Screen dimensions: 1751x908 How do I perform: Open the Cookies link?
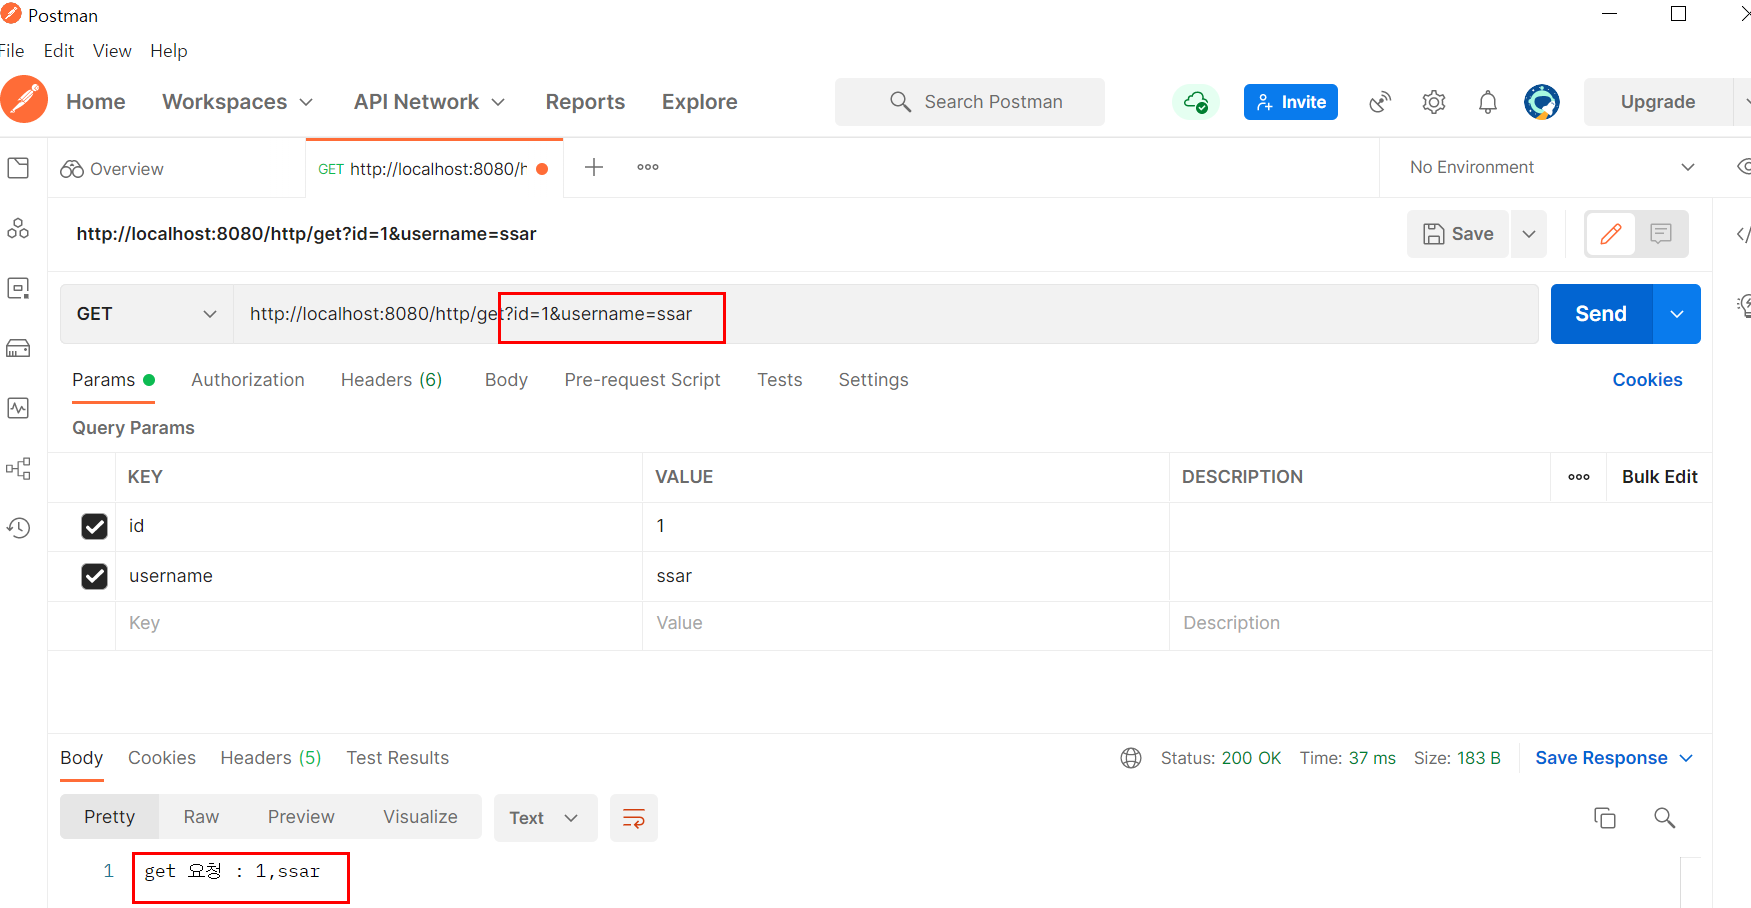click(x=1647, y=380)
